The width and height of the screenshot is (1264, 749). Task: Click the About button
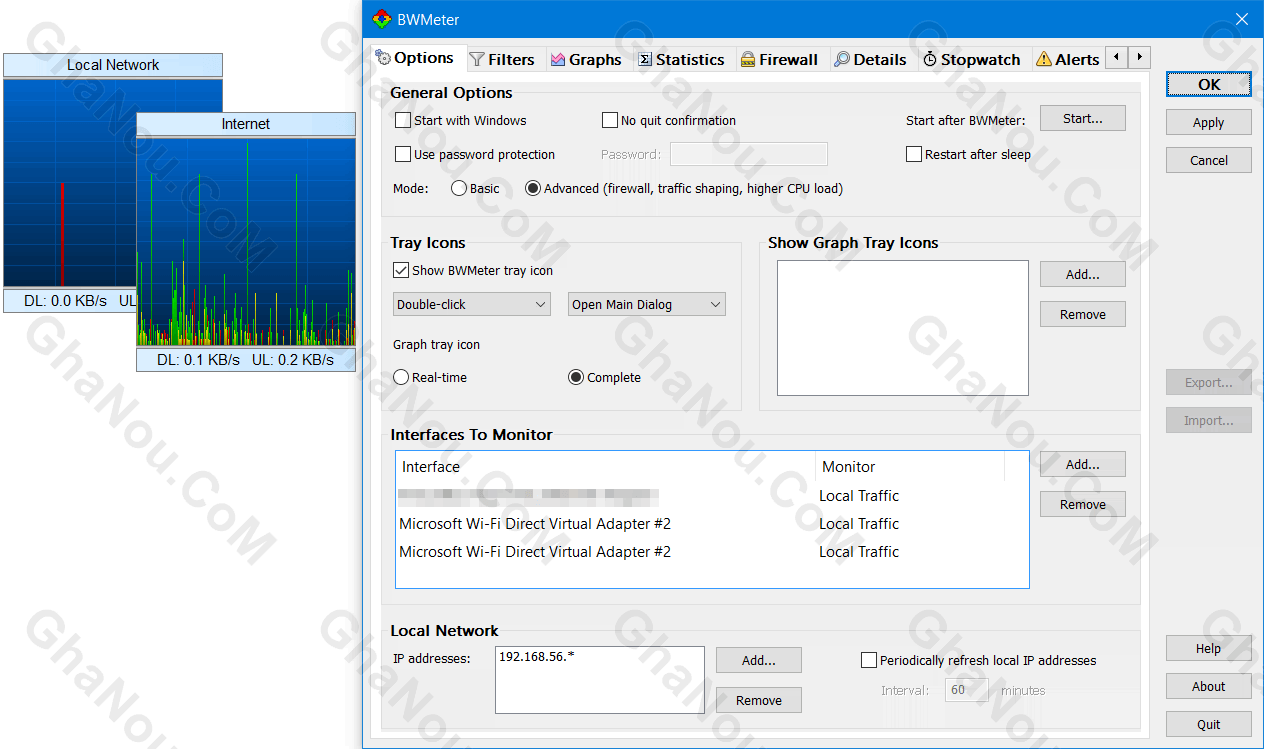pos(1209,686)
